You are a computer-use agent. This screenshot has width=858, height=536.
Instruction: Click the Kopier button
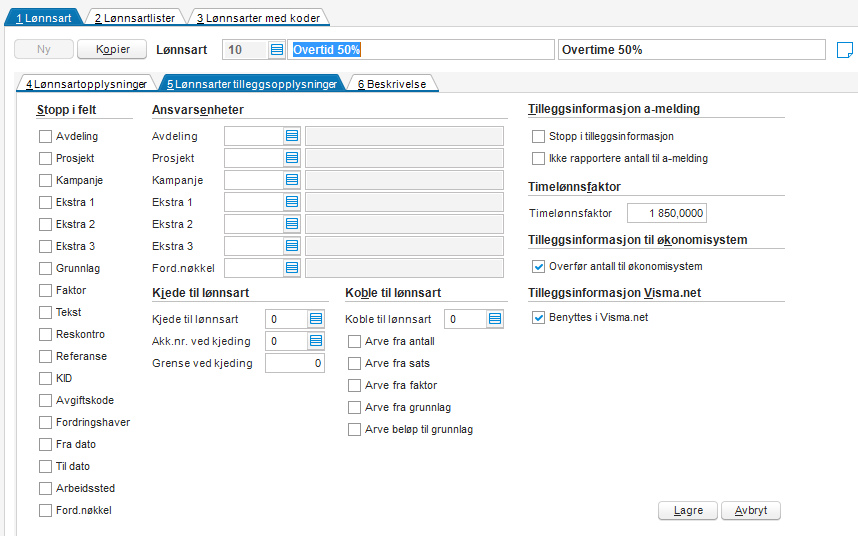[112, 49]
